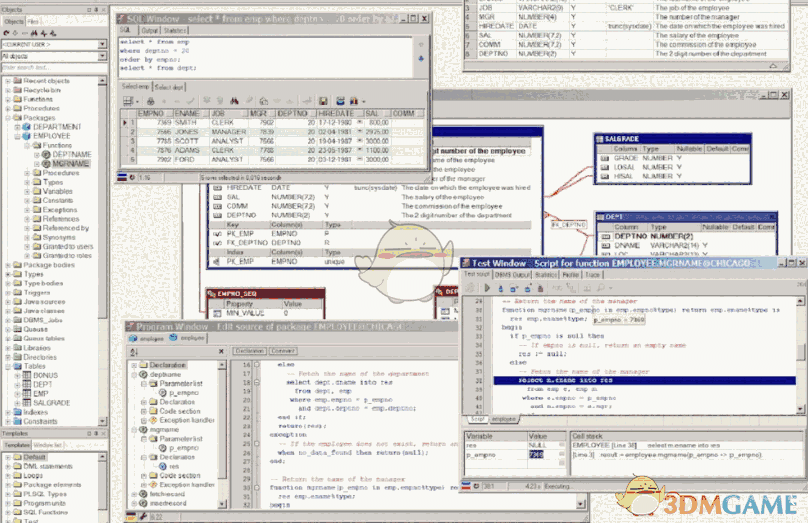Open Trace tab in Test Window
808x523 pixels.
[x=593, y=275]
